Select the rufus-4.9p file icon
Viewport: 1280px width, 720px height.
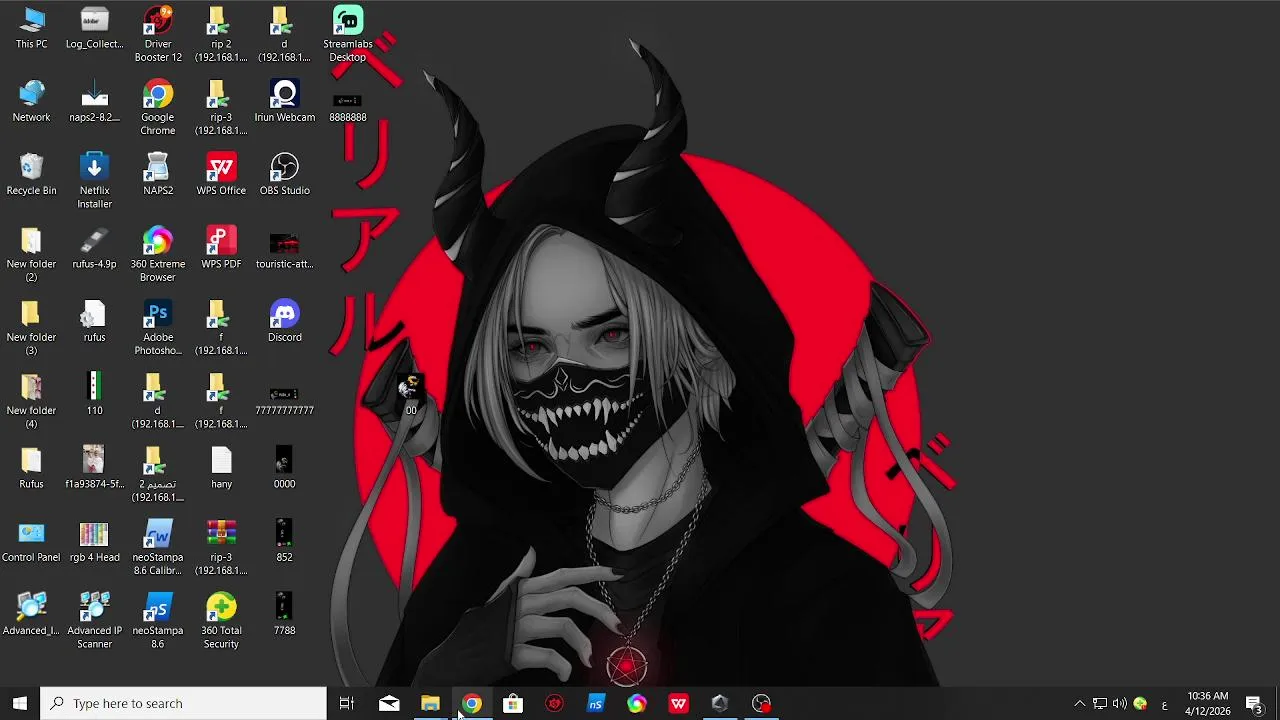[94, 248]
